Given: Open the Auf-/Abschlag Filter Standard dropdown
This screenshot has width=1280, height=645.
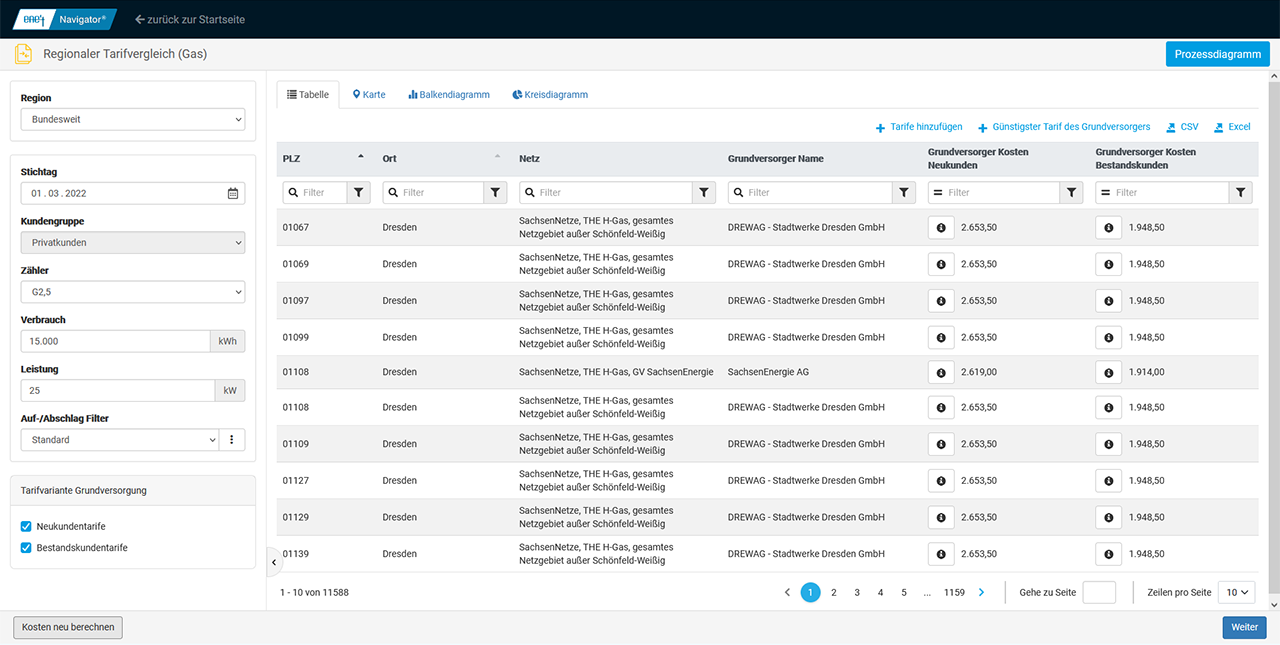Looking at the screenshot, I should click(x=119, y=440).
